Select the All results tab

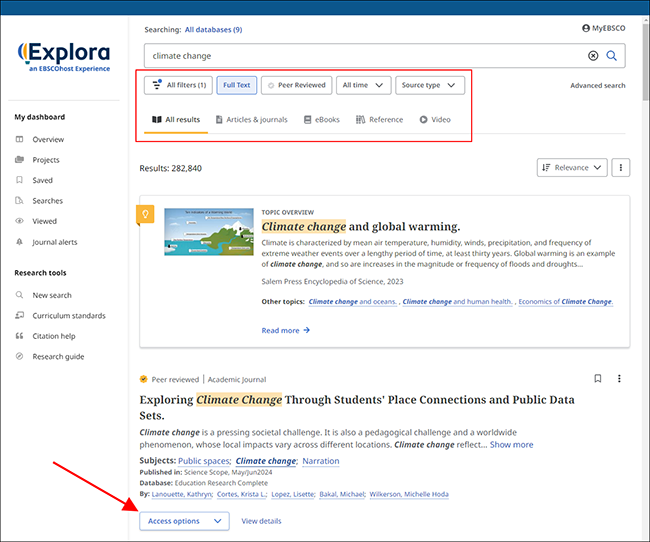pos(176,120)
